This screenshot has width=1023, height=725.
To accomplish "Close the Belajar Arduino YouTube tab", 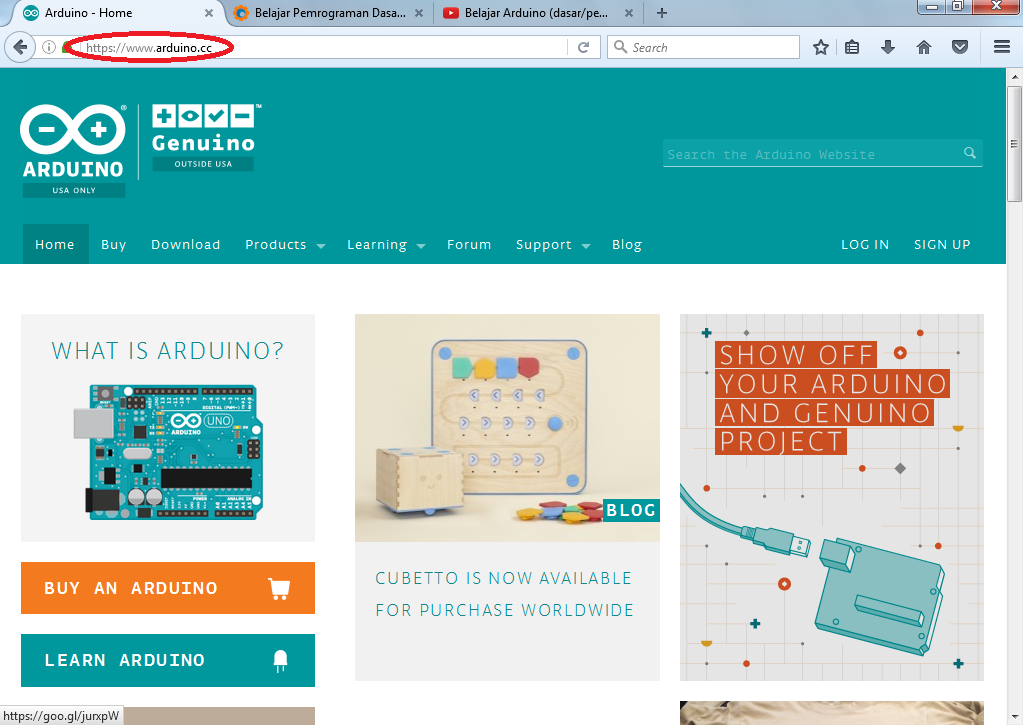I will 628,13.
